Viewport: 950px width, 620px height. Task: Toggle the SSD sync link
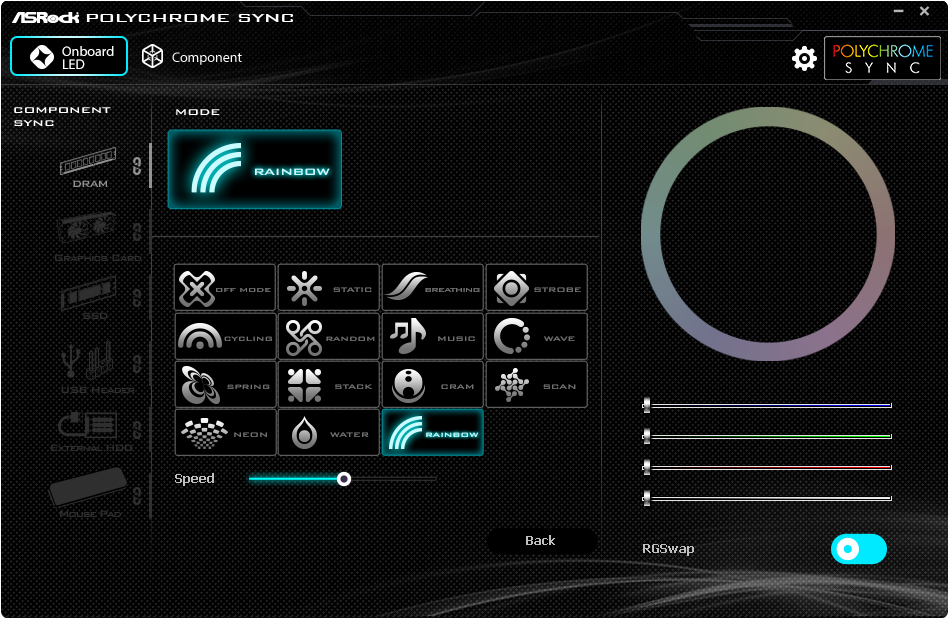pos(137,298)
